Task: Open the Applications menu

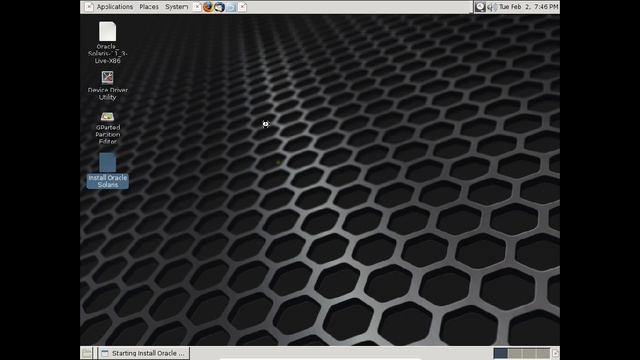Action: (x=115, y=7)
